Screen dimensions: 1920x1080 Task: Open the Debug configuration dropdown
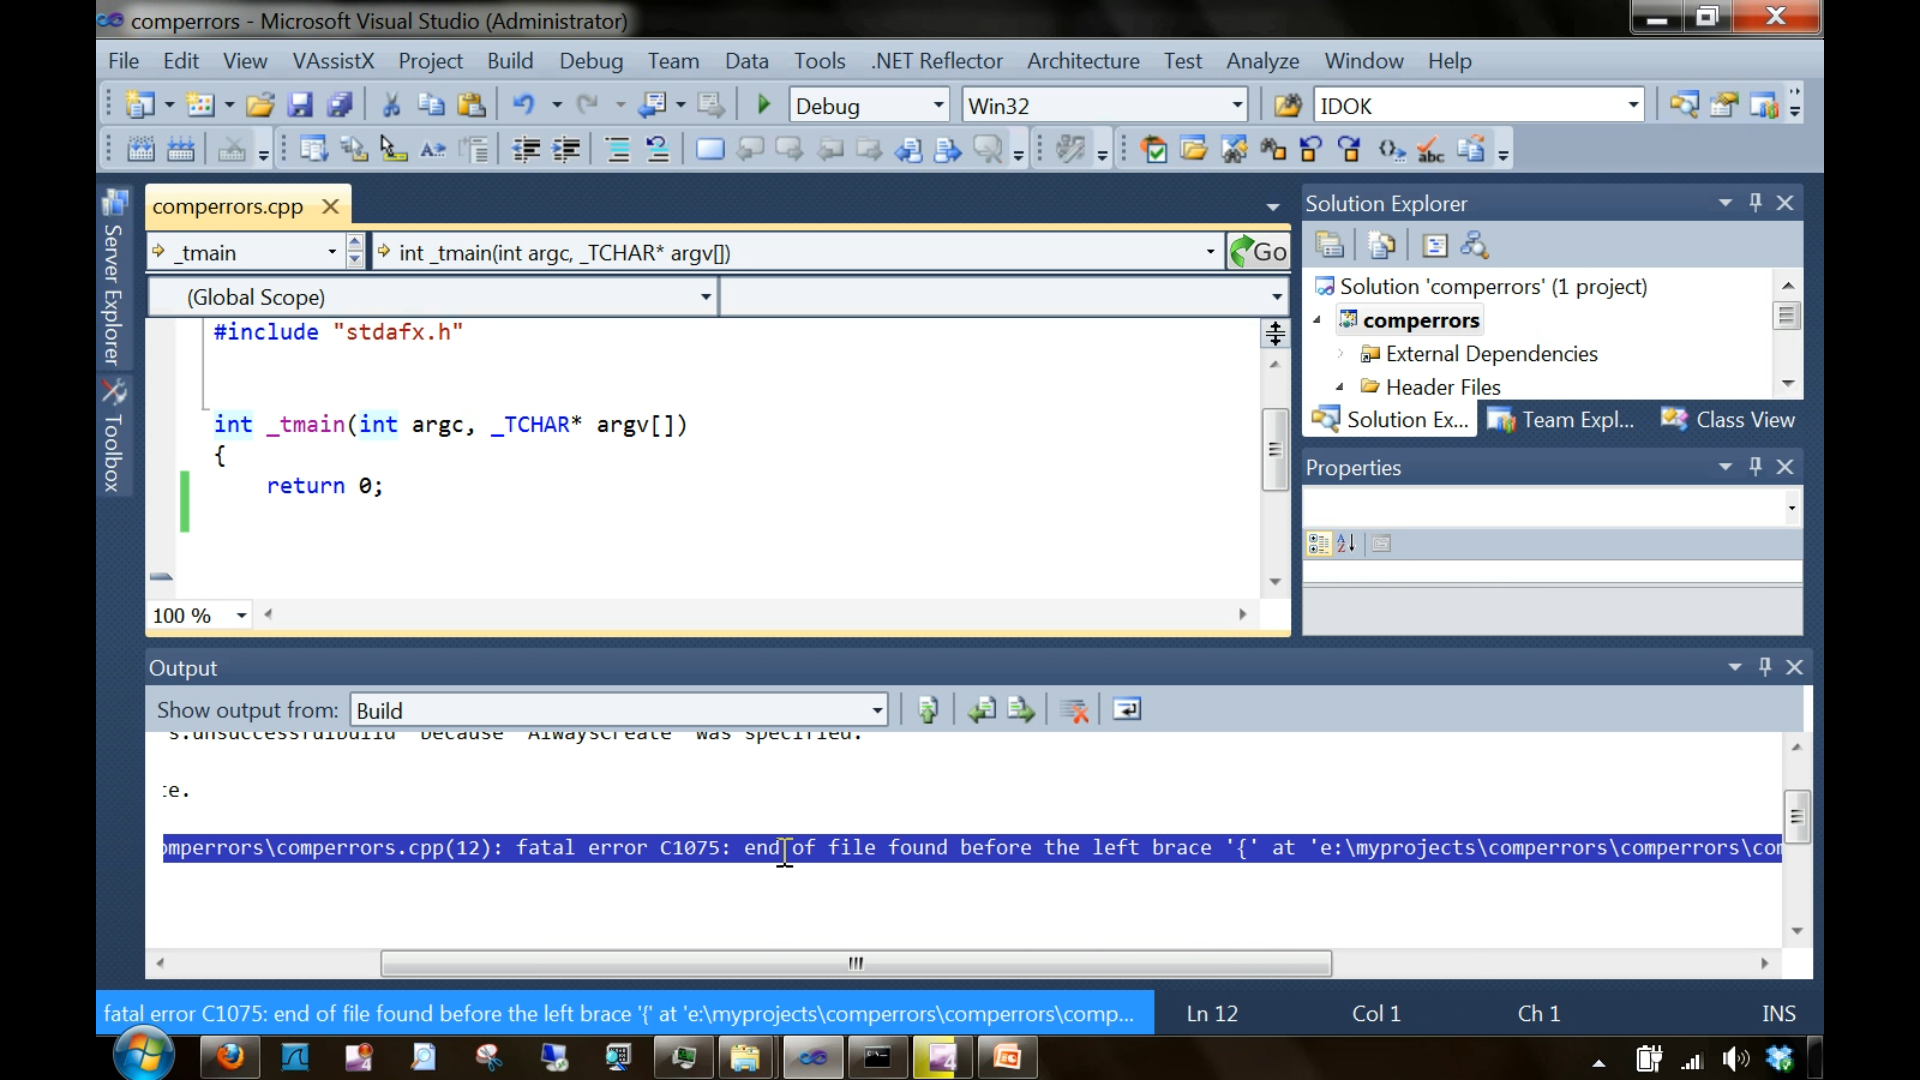tap(936, 104)
